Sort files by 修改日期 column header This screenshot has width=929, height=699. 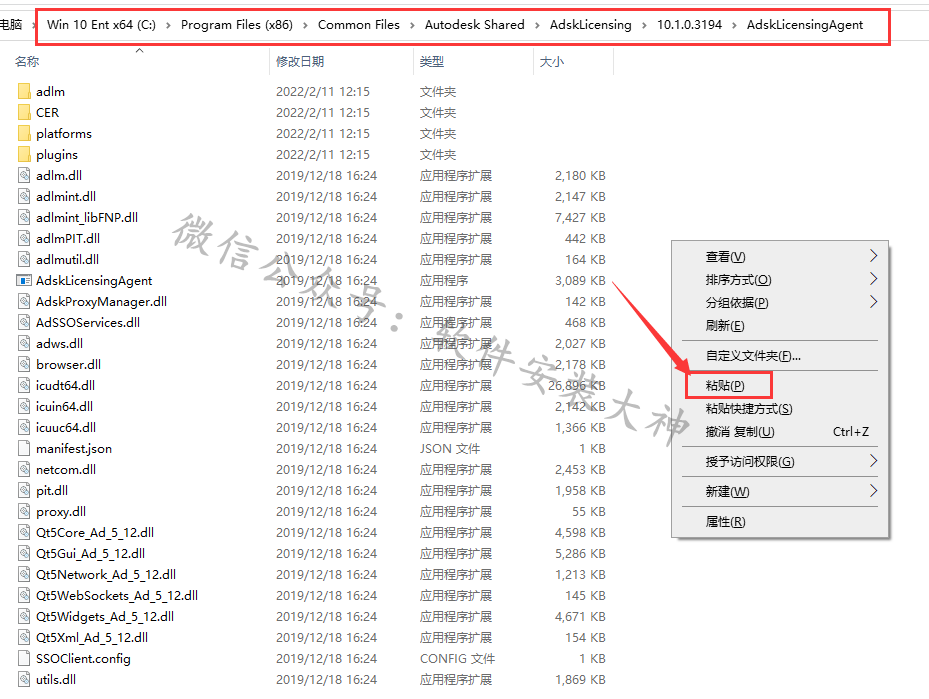(x=300, y=62)
